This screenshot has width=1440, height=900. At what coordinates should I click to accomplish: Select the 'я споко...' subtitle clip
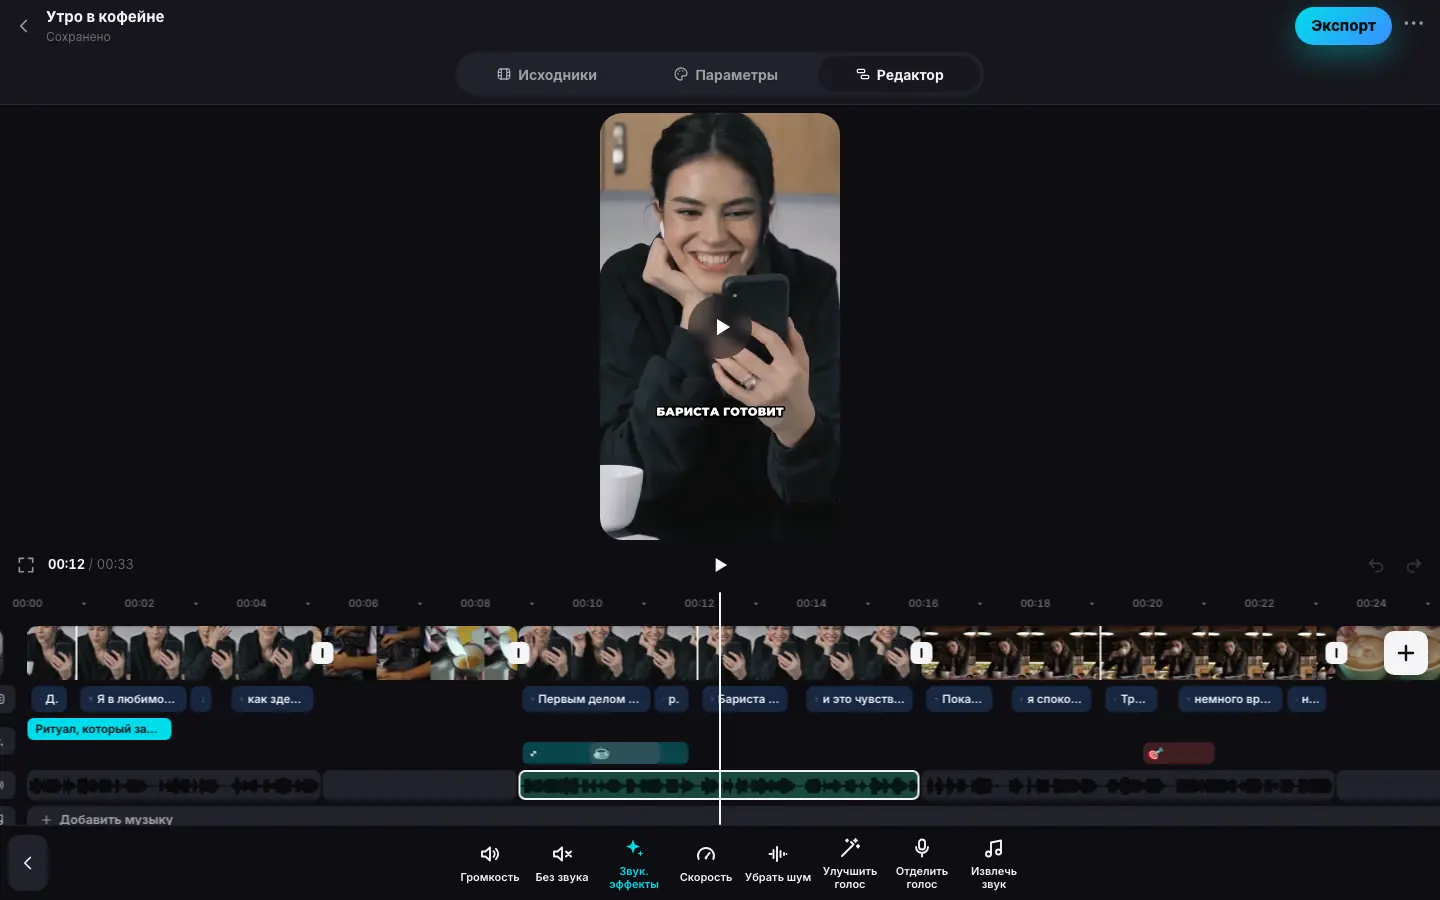point(1053,699)
